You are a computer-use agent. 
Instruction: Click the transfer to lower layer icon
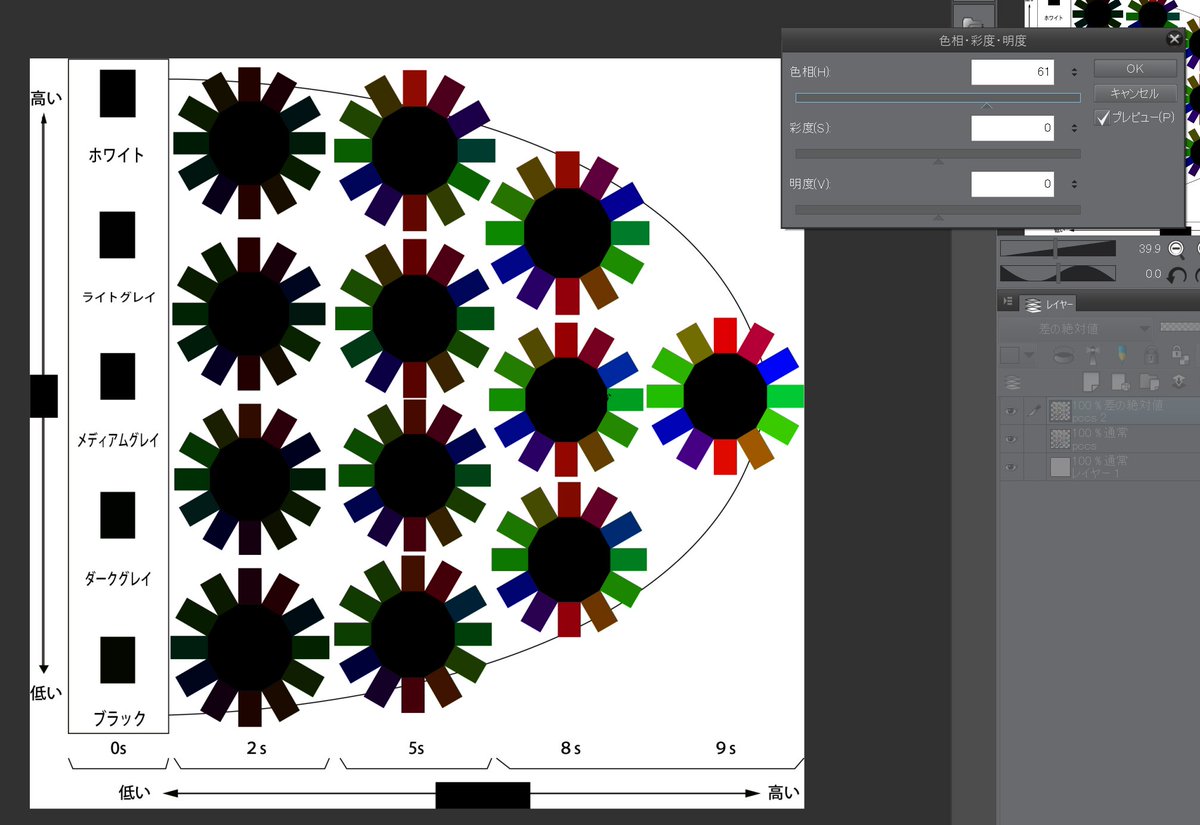(x=1180, y=381)
